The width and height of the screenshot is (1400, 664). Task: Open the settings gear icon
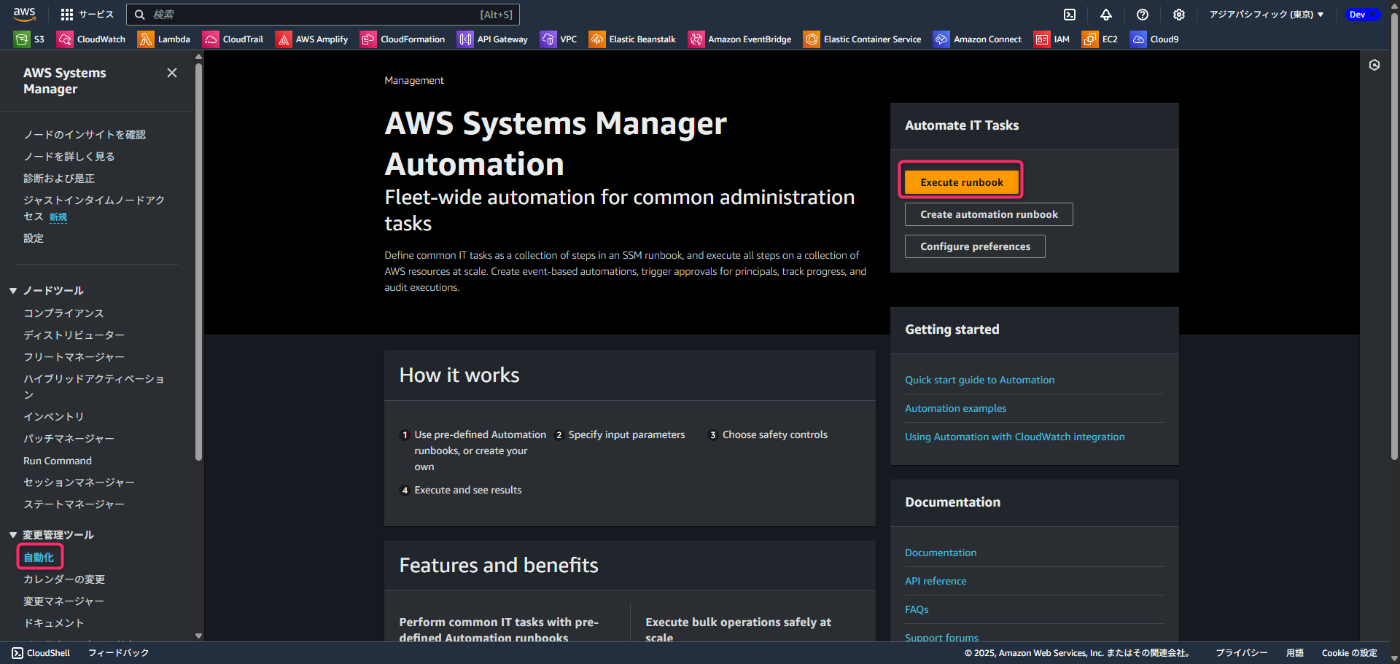click(x=1179, y=14)
